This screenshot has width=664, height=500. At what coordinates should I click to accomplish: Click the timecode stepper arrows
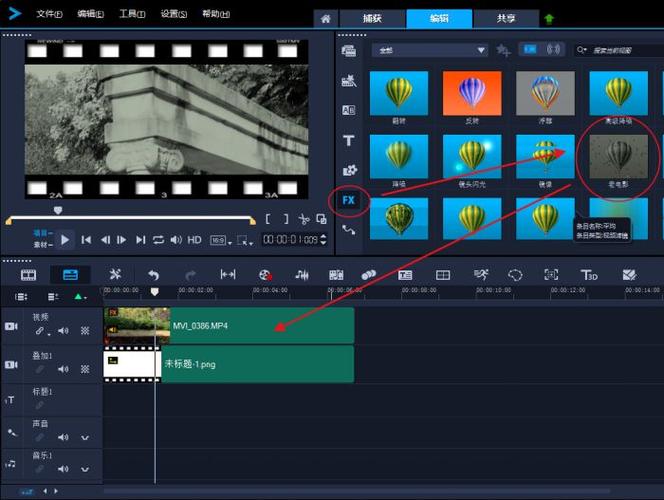[x=324, y=240]
